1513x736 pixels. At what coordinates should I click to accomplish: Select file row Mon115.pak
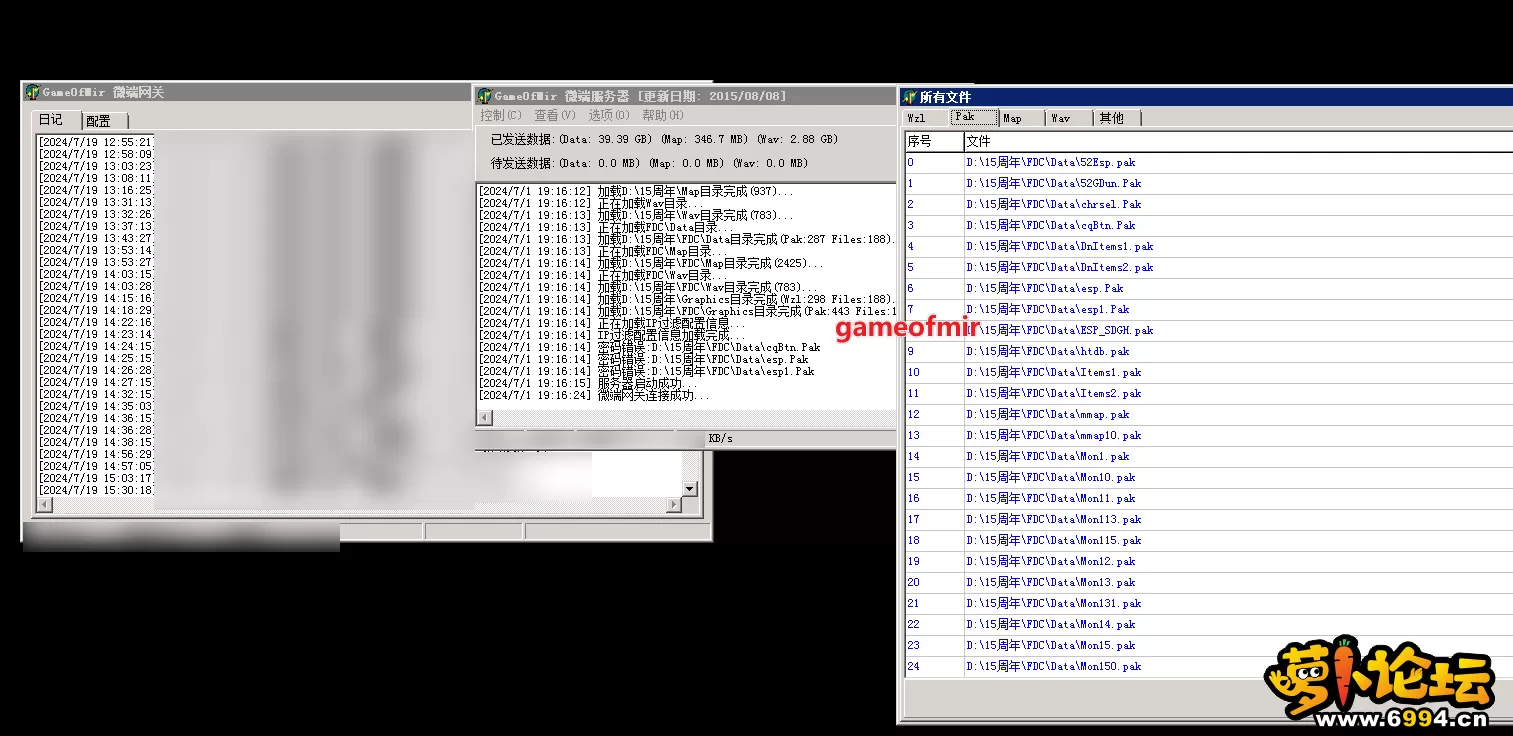click(x=1209, y=540)
